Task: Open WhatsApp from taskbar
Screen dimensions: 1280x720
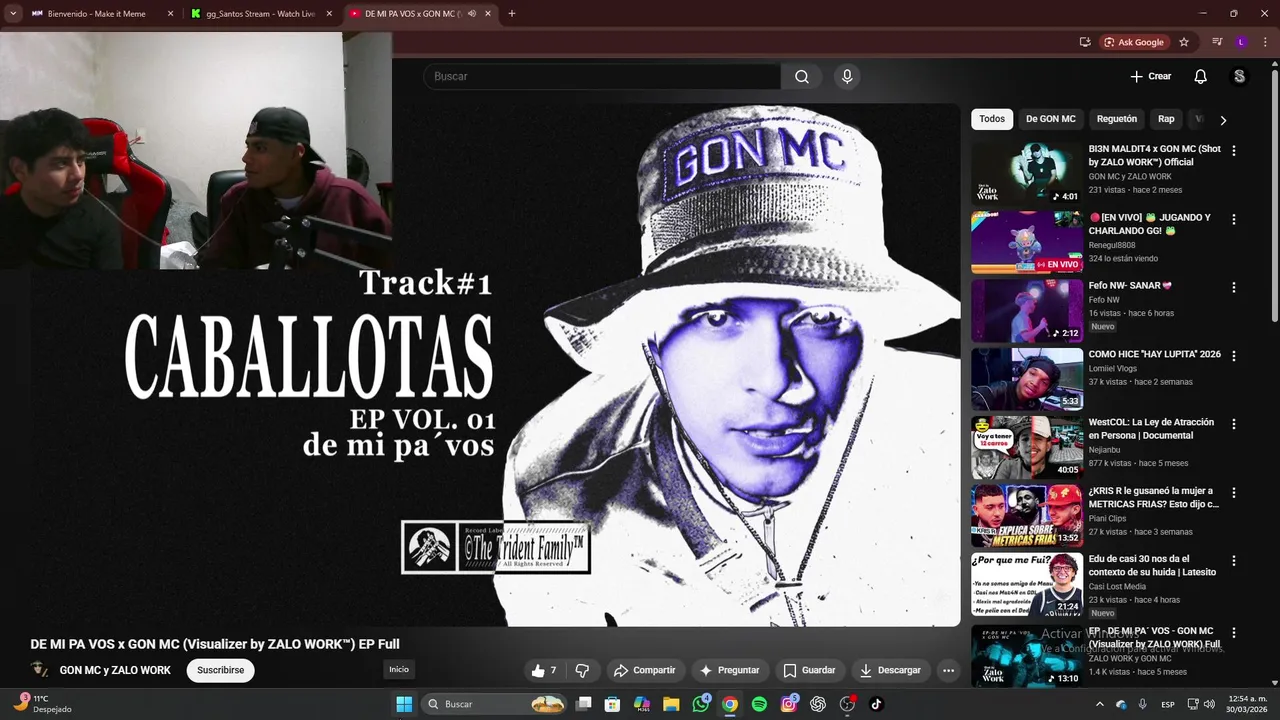Action: 701,704
